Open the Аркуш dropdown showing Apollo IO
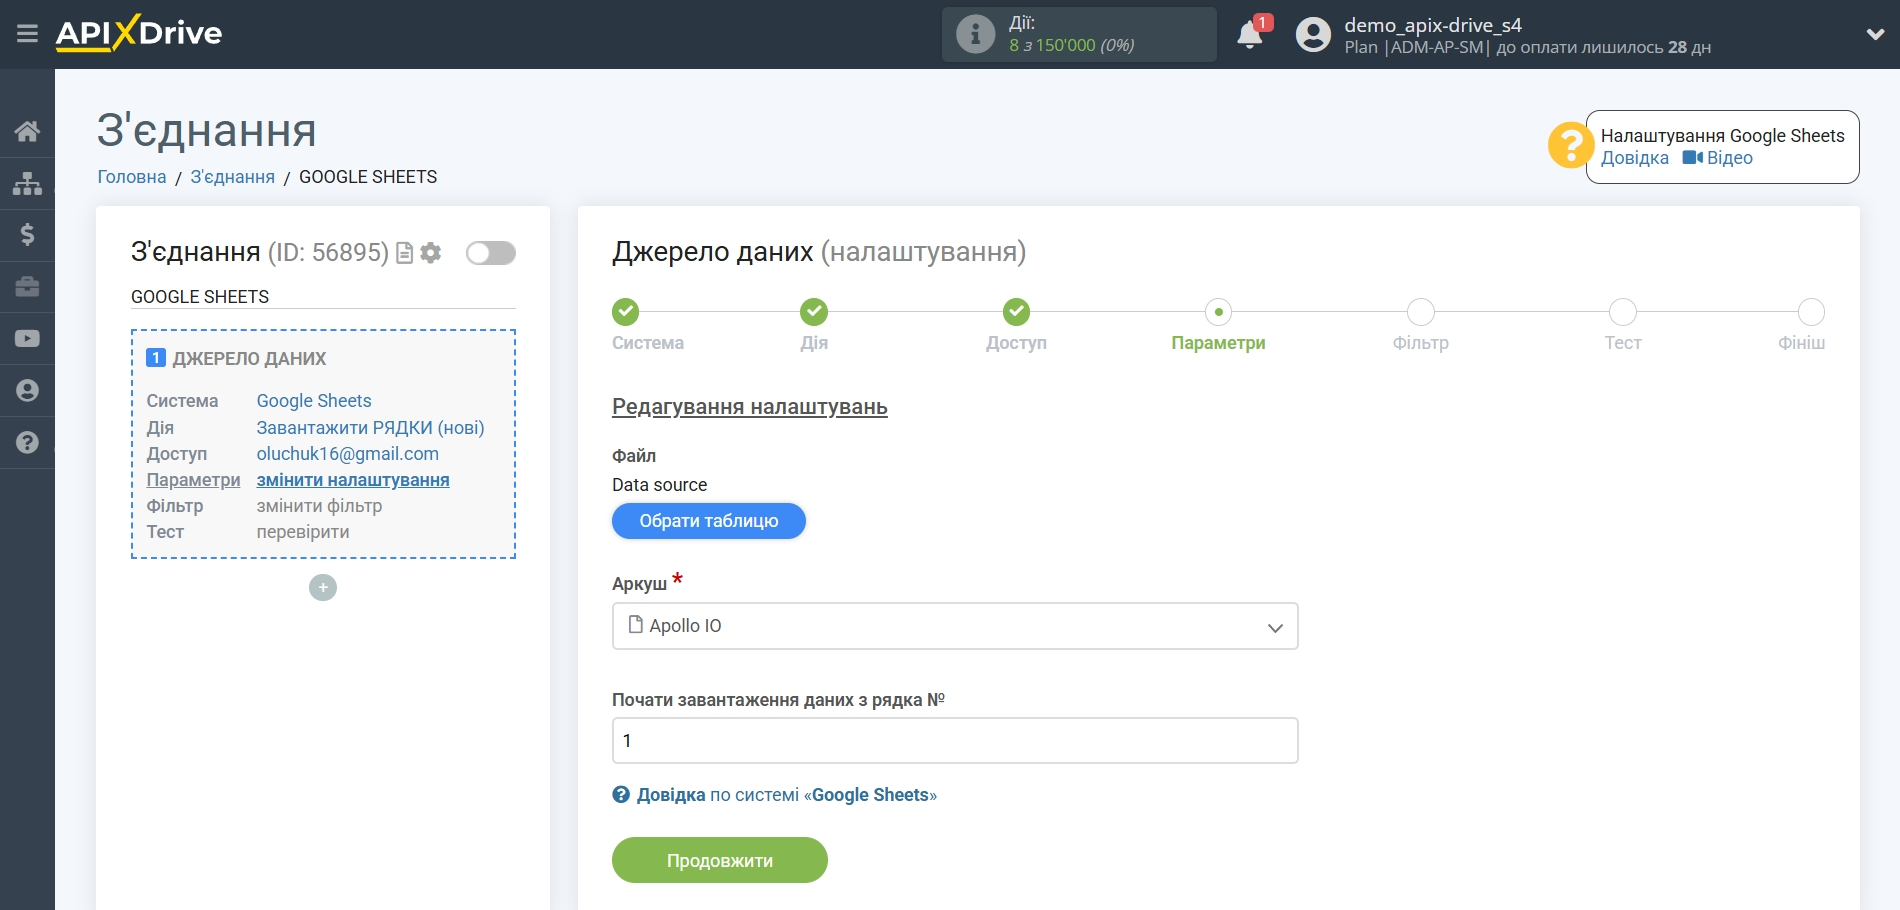 point(953,626)
